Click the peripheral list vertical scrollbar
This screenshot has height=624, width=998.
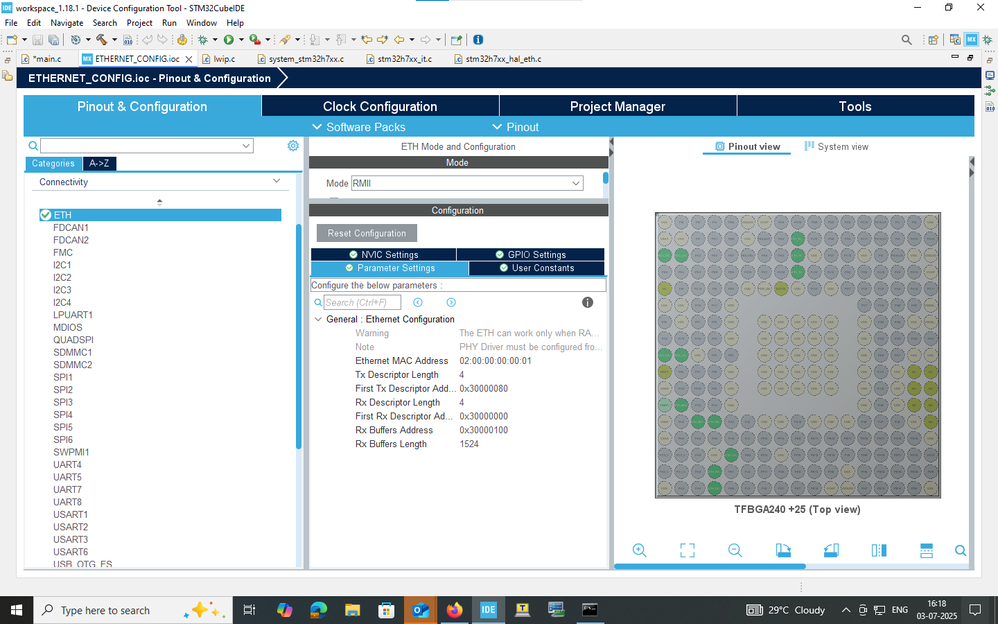pos(299,336)
